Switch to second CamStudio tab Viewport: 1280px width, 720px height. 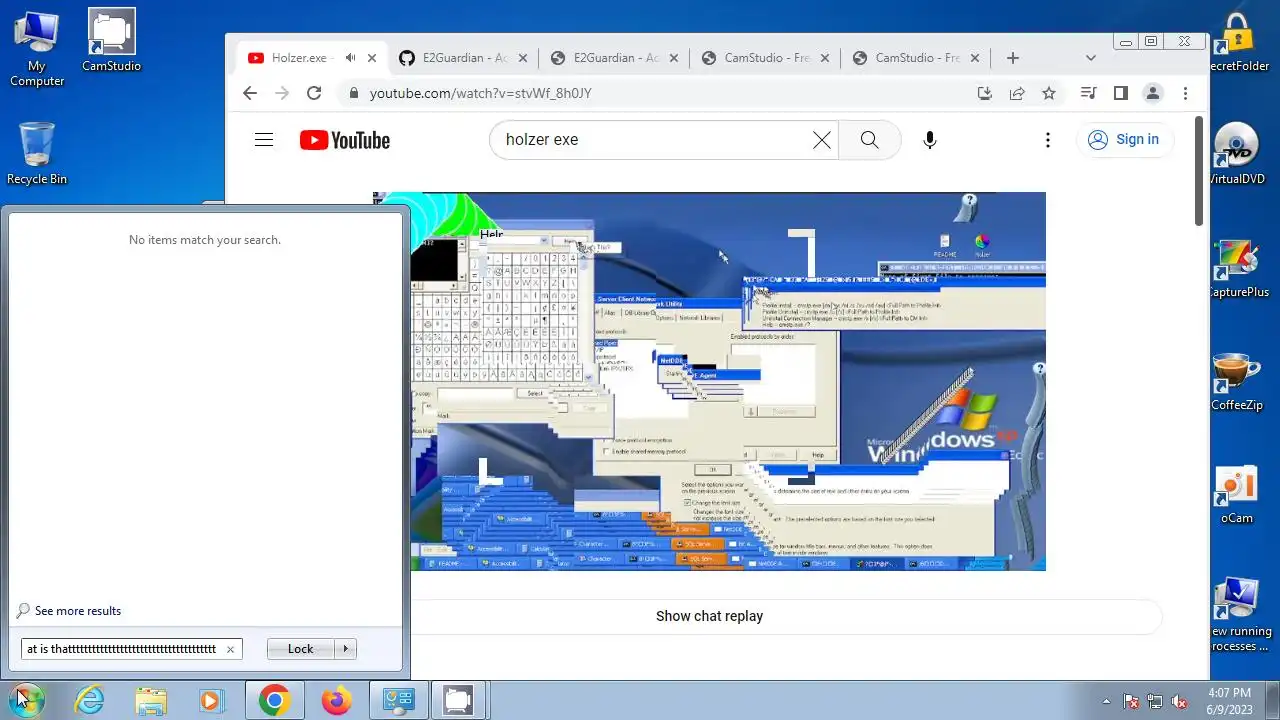click(x=916, y=58)
